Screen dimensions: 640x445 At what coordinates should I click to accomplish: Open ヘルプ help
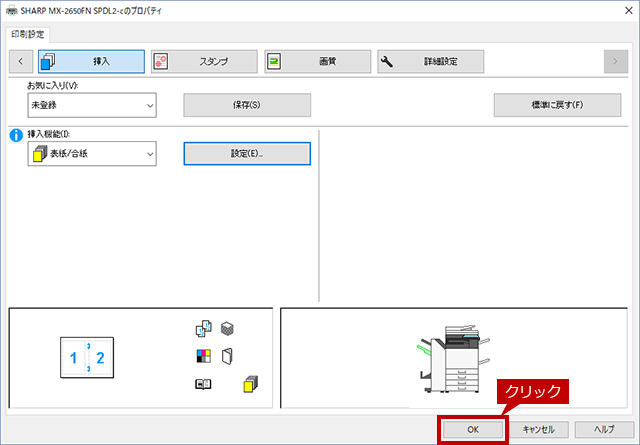pyautogui.click(x=604, y=429)
